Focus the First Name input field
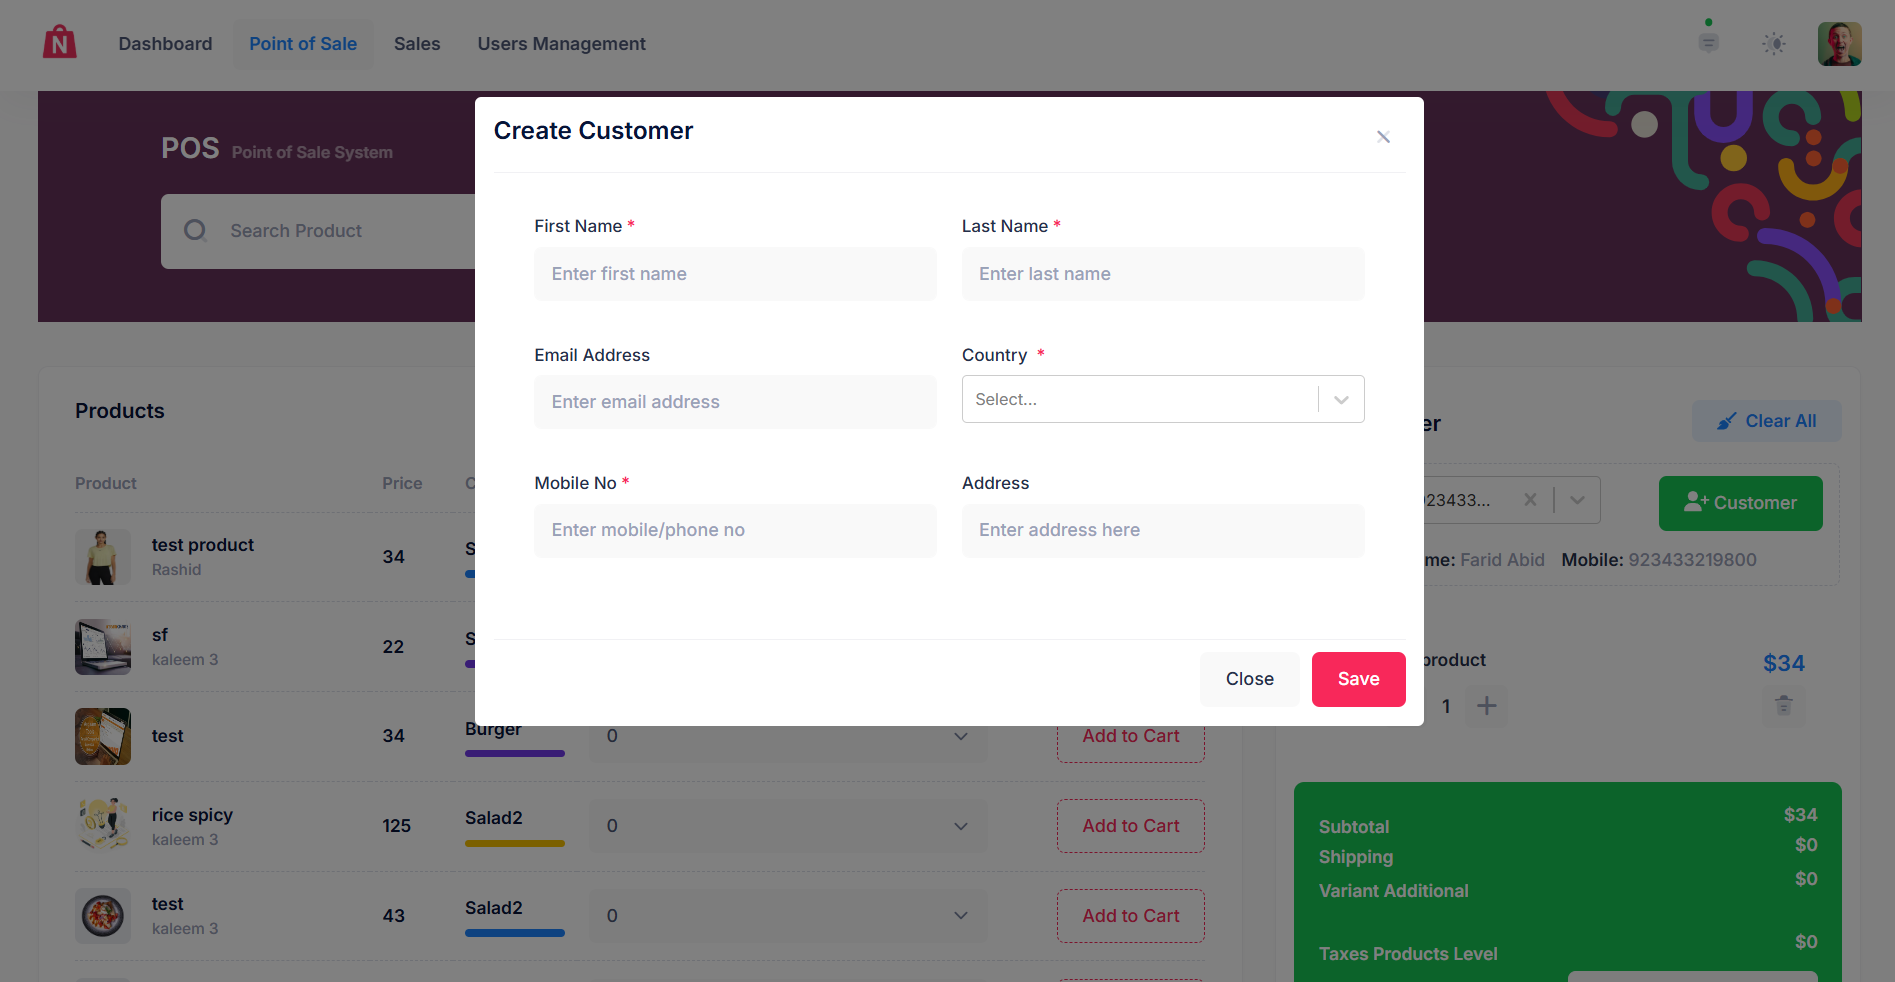This screenshot has height=982, width=1895. tap(735, 274)
